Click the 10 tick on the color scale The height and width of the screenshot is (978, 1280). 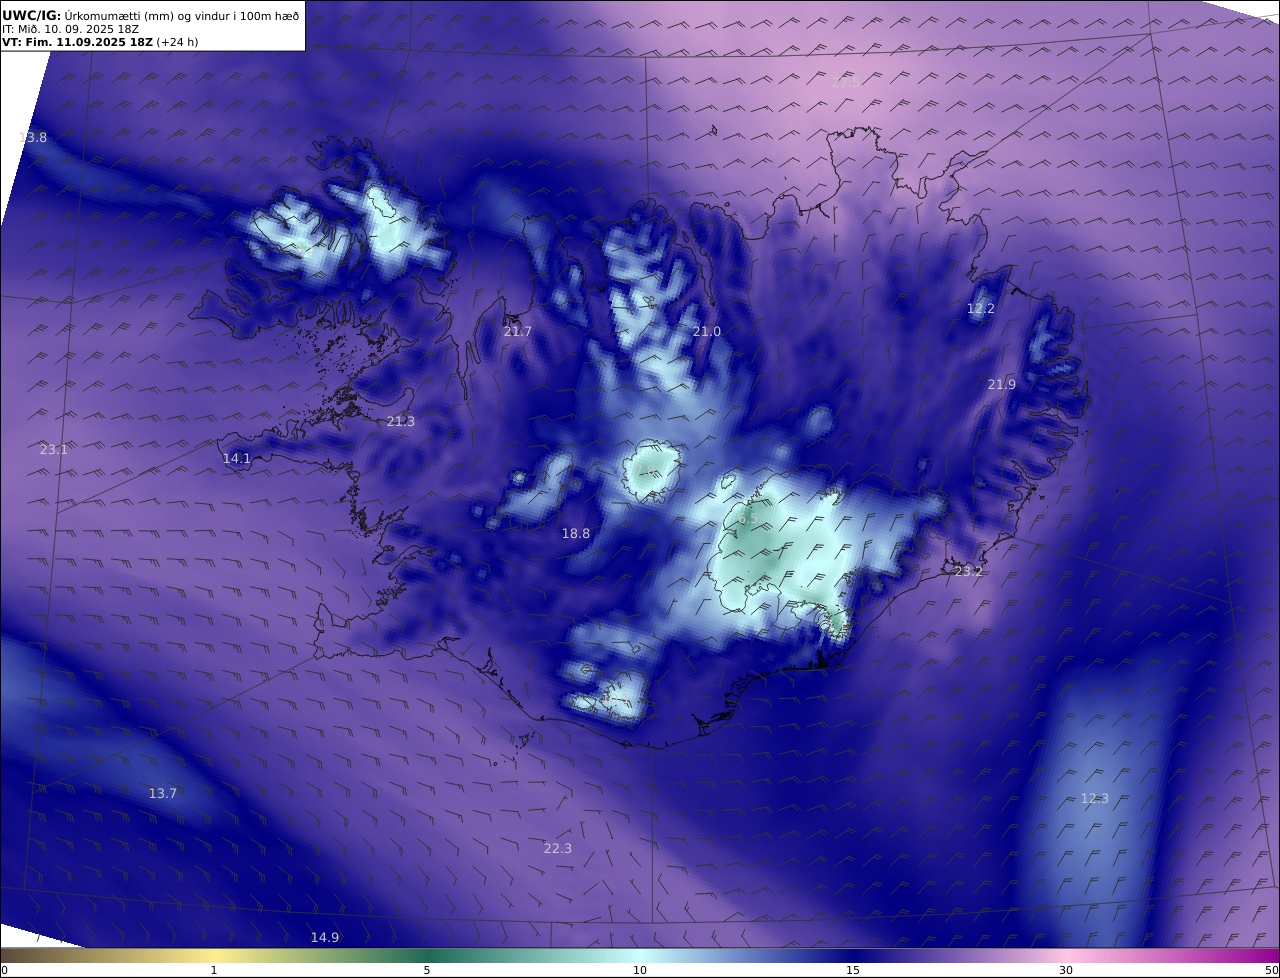(640, 970)
